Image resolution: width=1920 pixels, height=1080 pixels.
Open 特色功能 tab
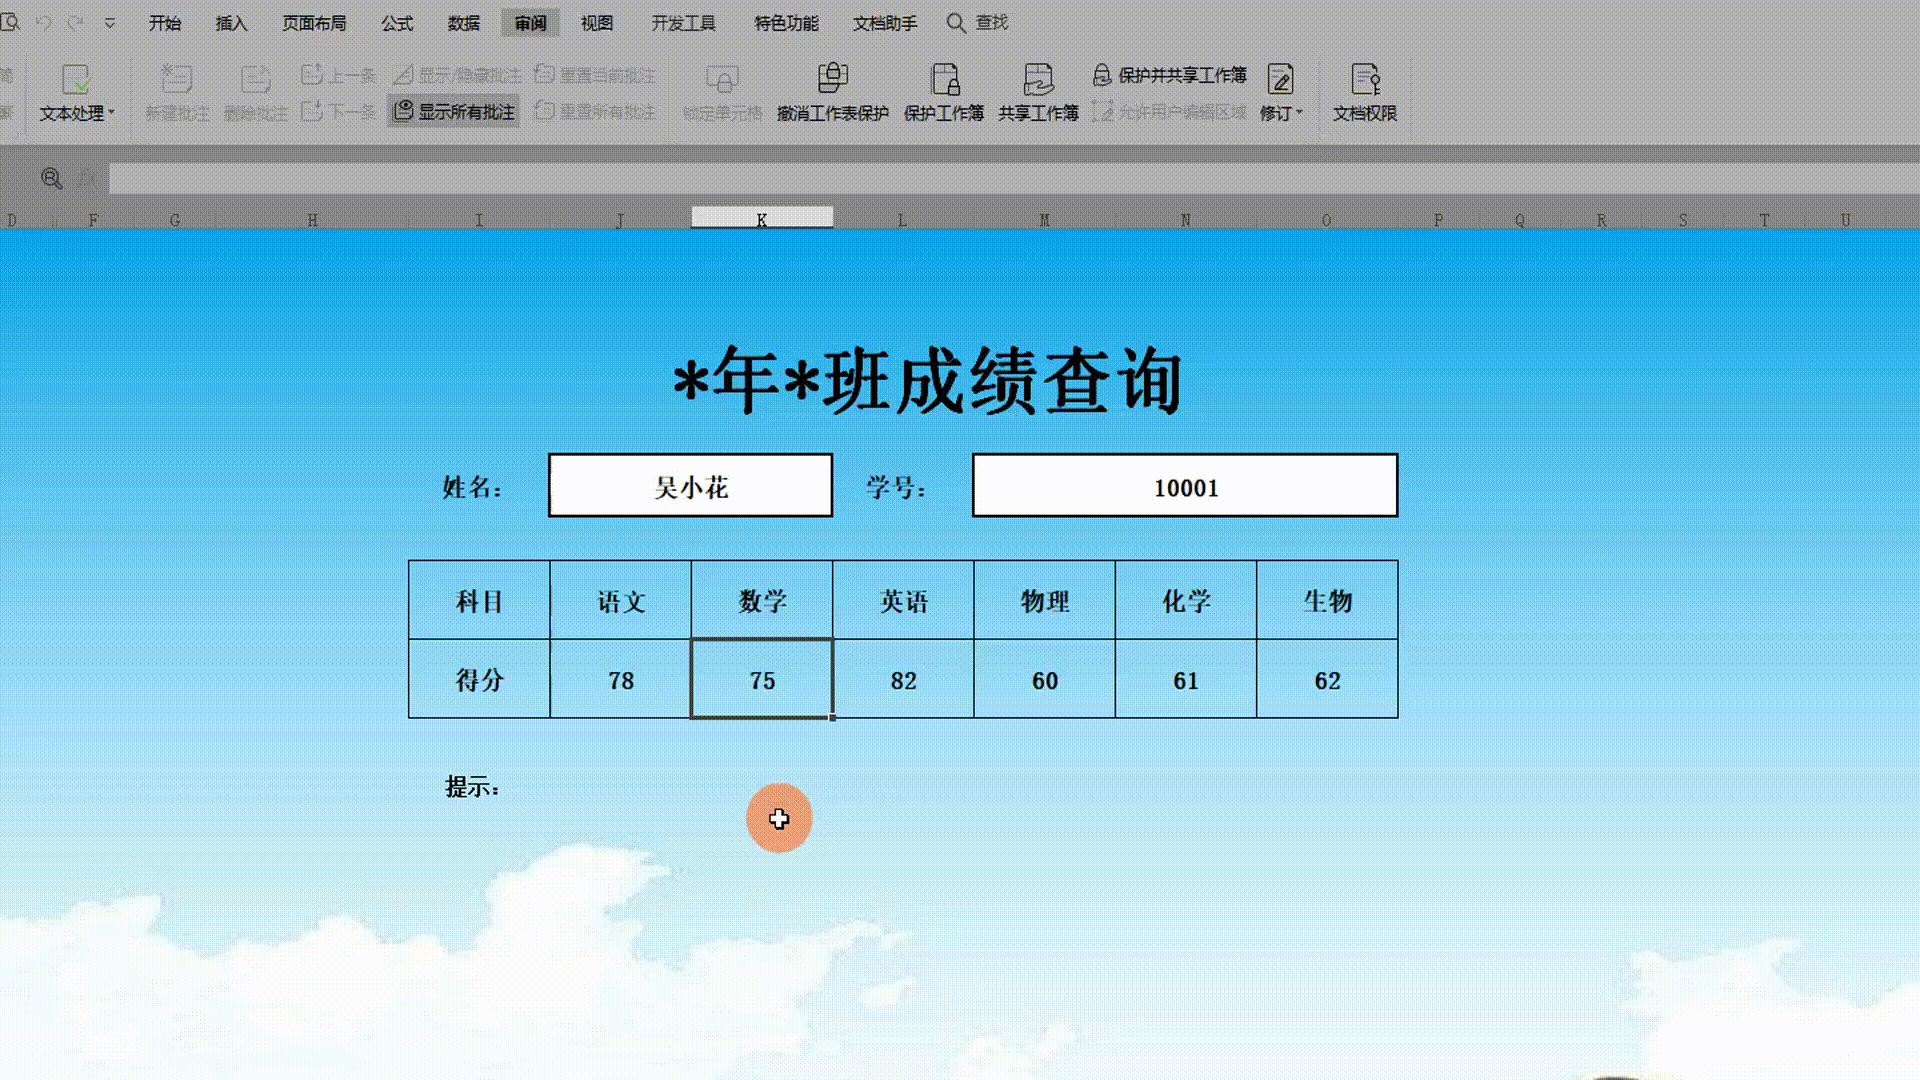tap(787, 23)
